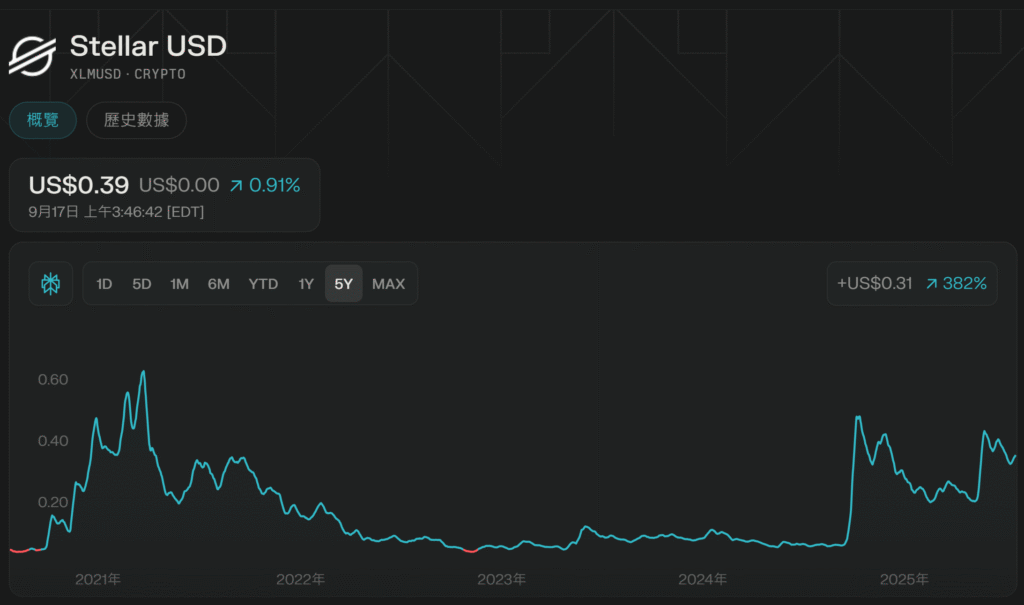This screenshot has width=1024, height=605.
Task: Click the Stellar USD title
Action: [x=148, y=45]
